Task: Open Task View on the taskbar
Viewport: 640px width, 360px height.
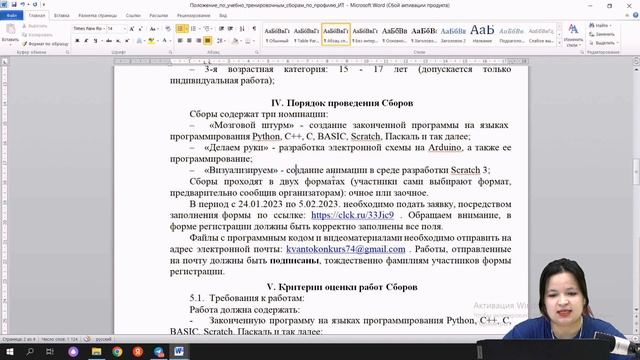Action: (50, 351)
